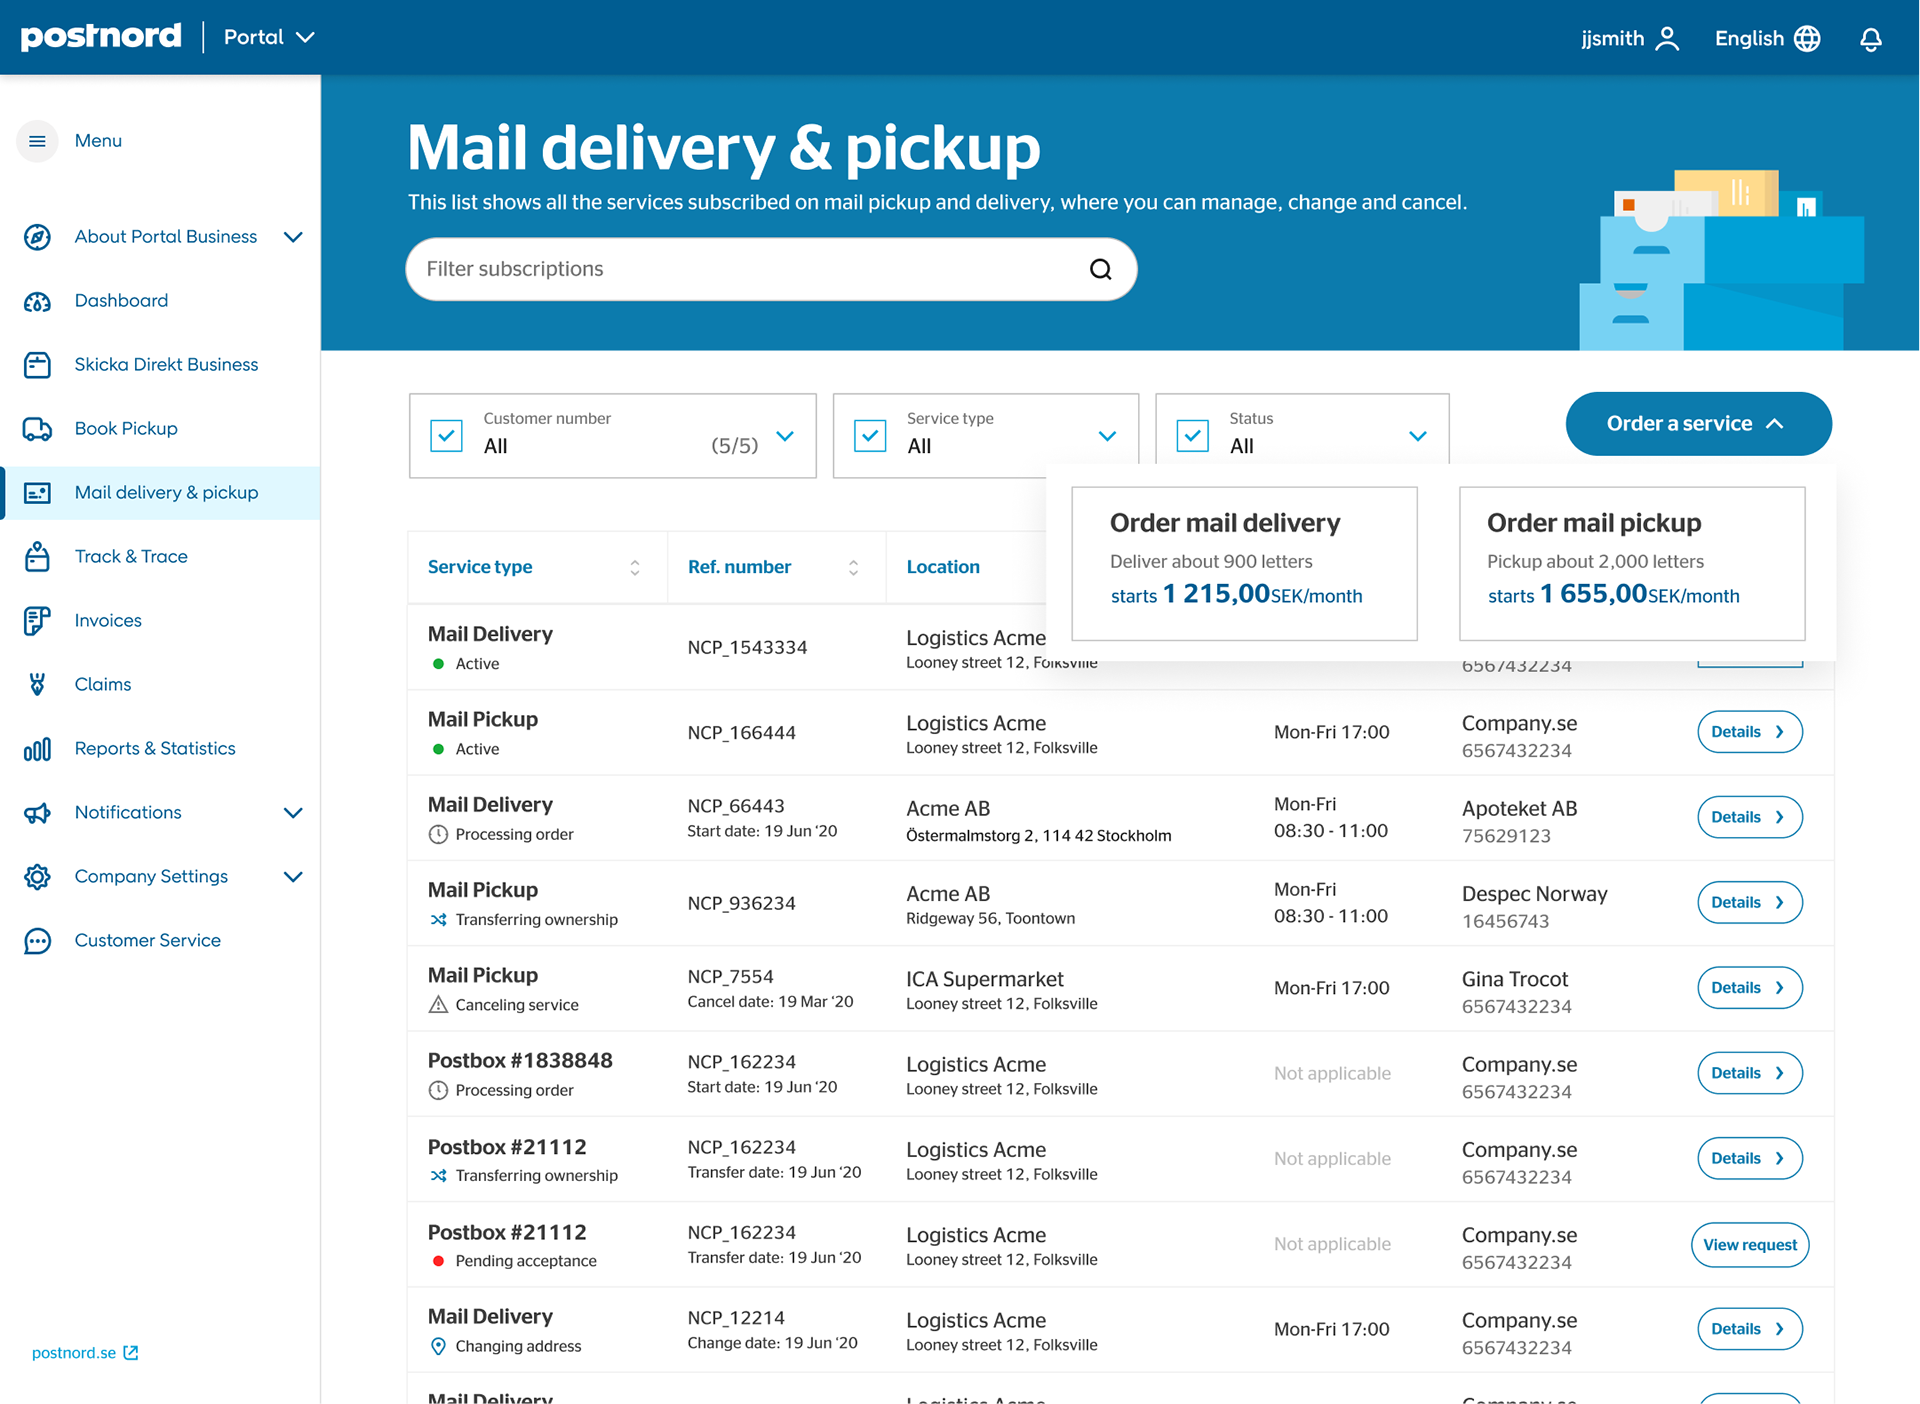Open Skicka Direkt Business menu item
The width and height of the screenshot is (1920, 1404).
[x=166, y=365]
